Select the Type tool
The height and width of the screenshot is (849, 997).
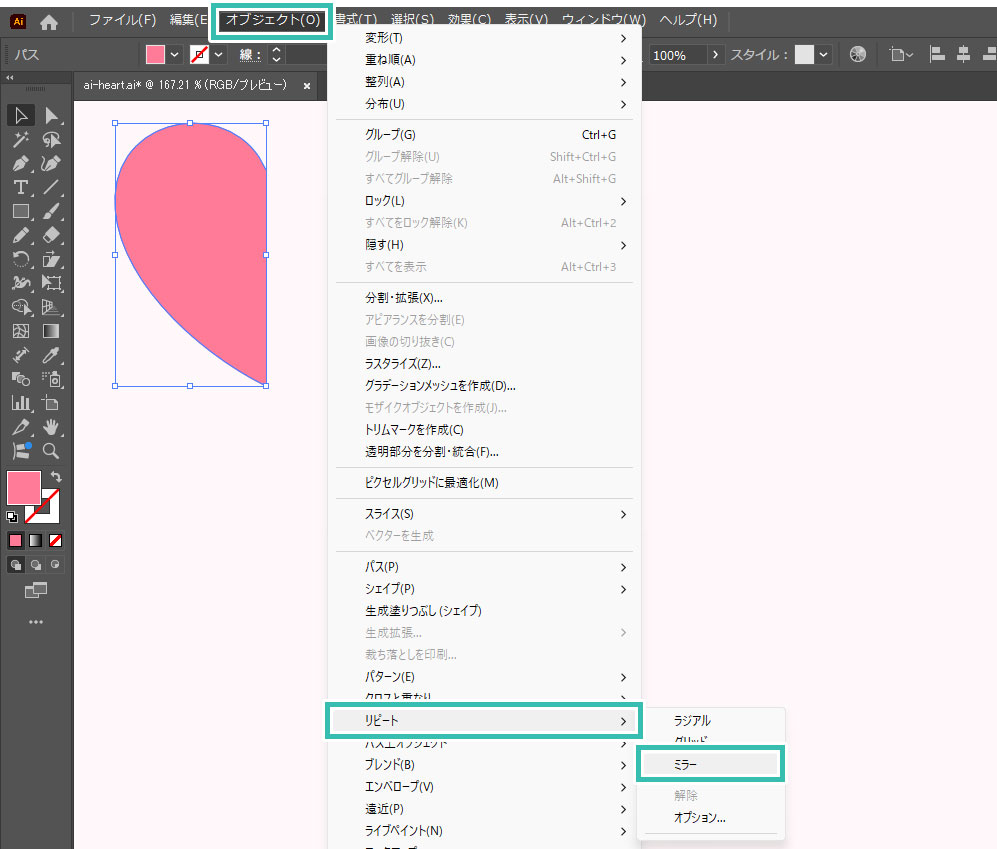point(21,188)
